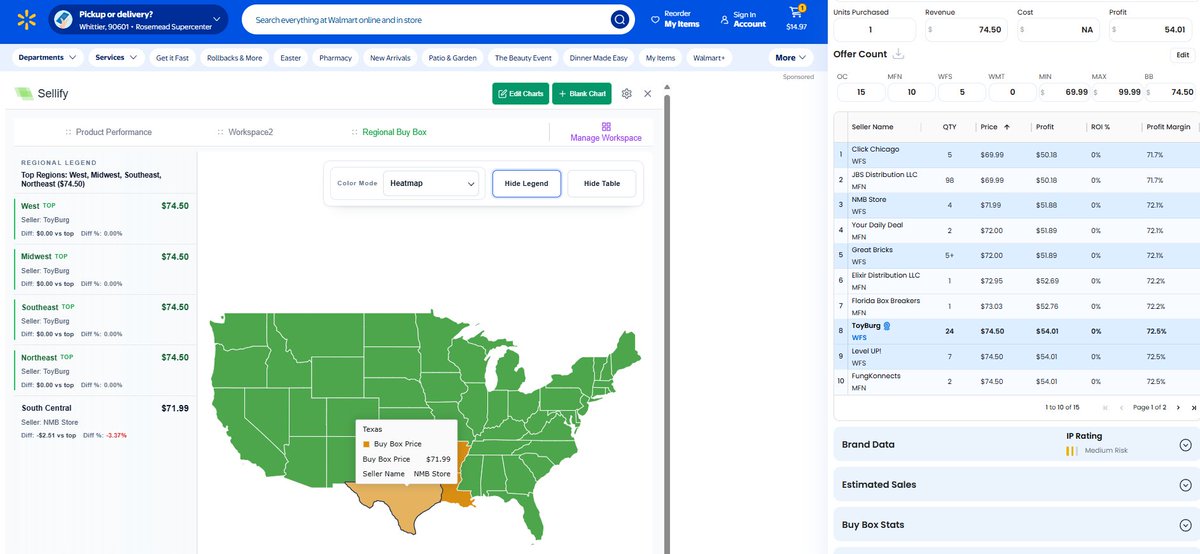Screen dimensions: 1200x554
Task: Click the orange Buy Box Price legend square in tooltip
Action: 366,444
